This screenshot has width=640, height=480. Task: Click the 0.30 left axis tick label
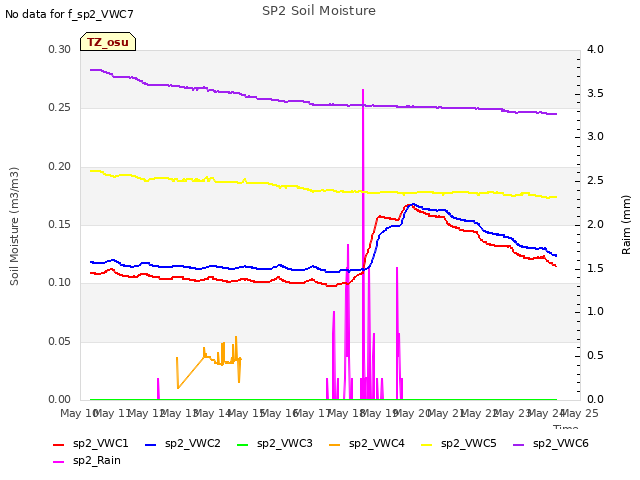click(x=59, y=49)
